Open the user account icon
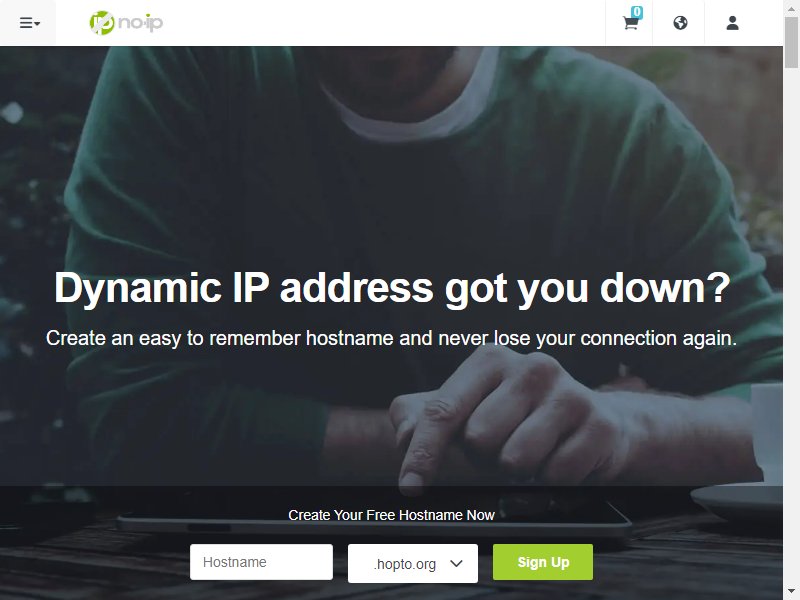Image resolution: width=800 pixels, height=600 pixels. (x=733, y=23)
